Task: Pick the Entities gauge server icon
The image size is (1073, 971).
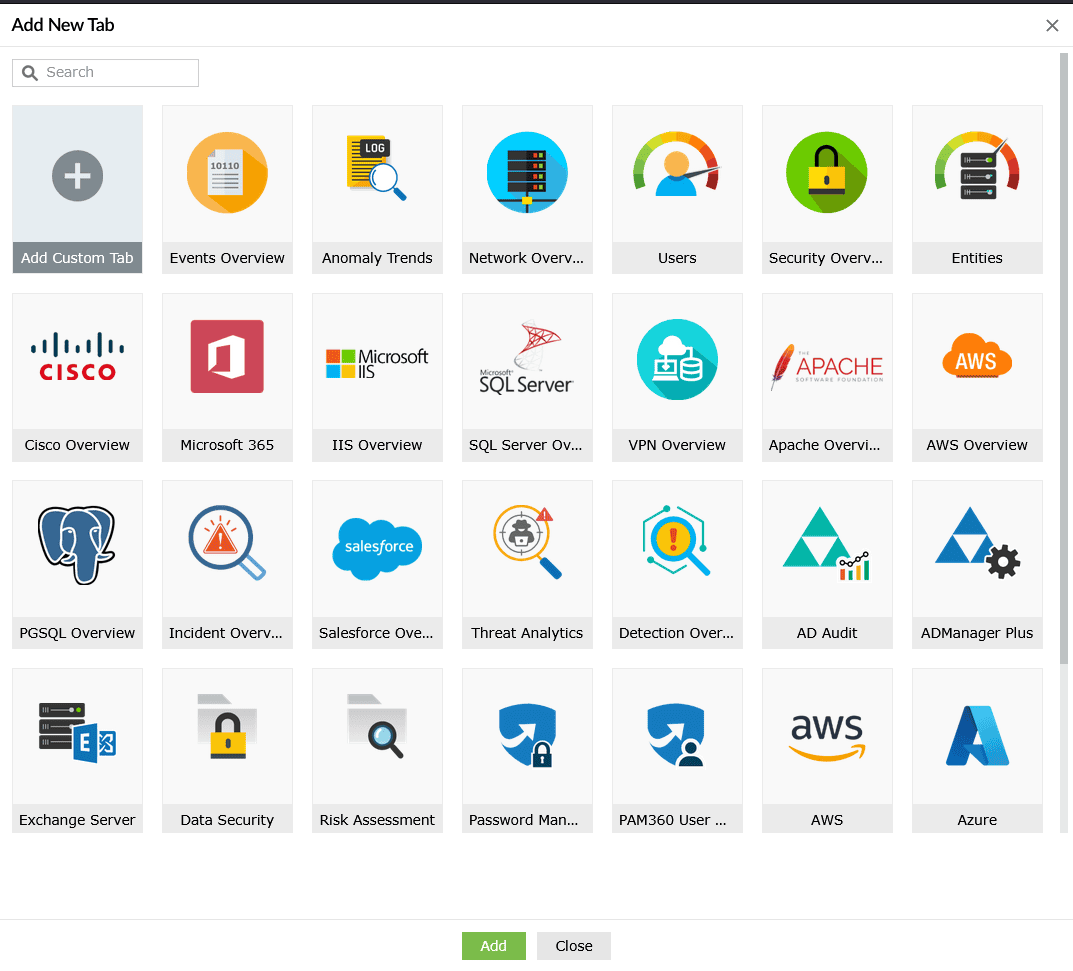Action: 977,166
